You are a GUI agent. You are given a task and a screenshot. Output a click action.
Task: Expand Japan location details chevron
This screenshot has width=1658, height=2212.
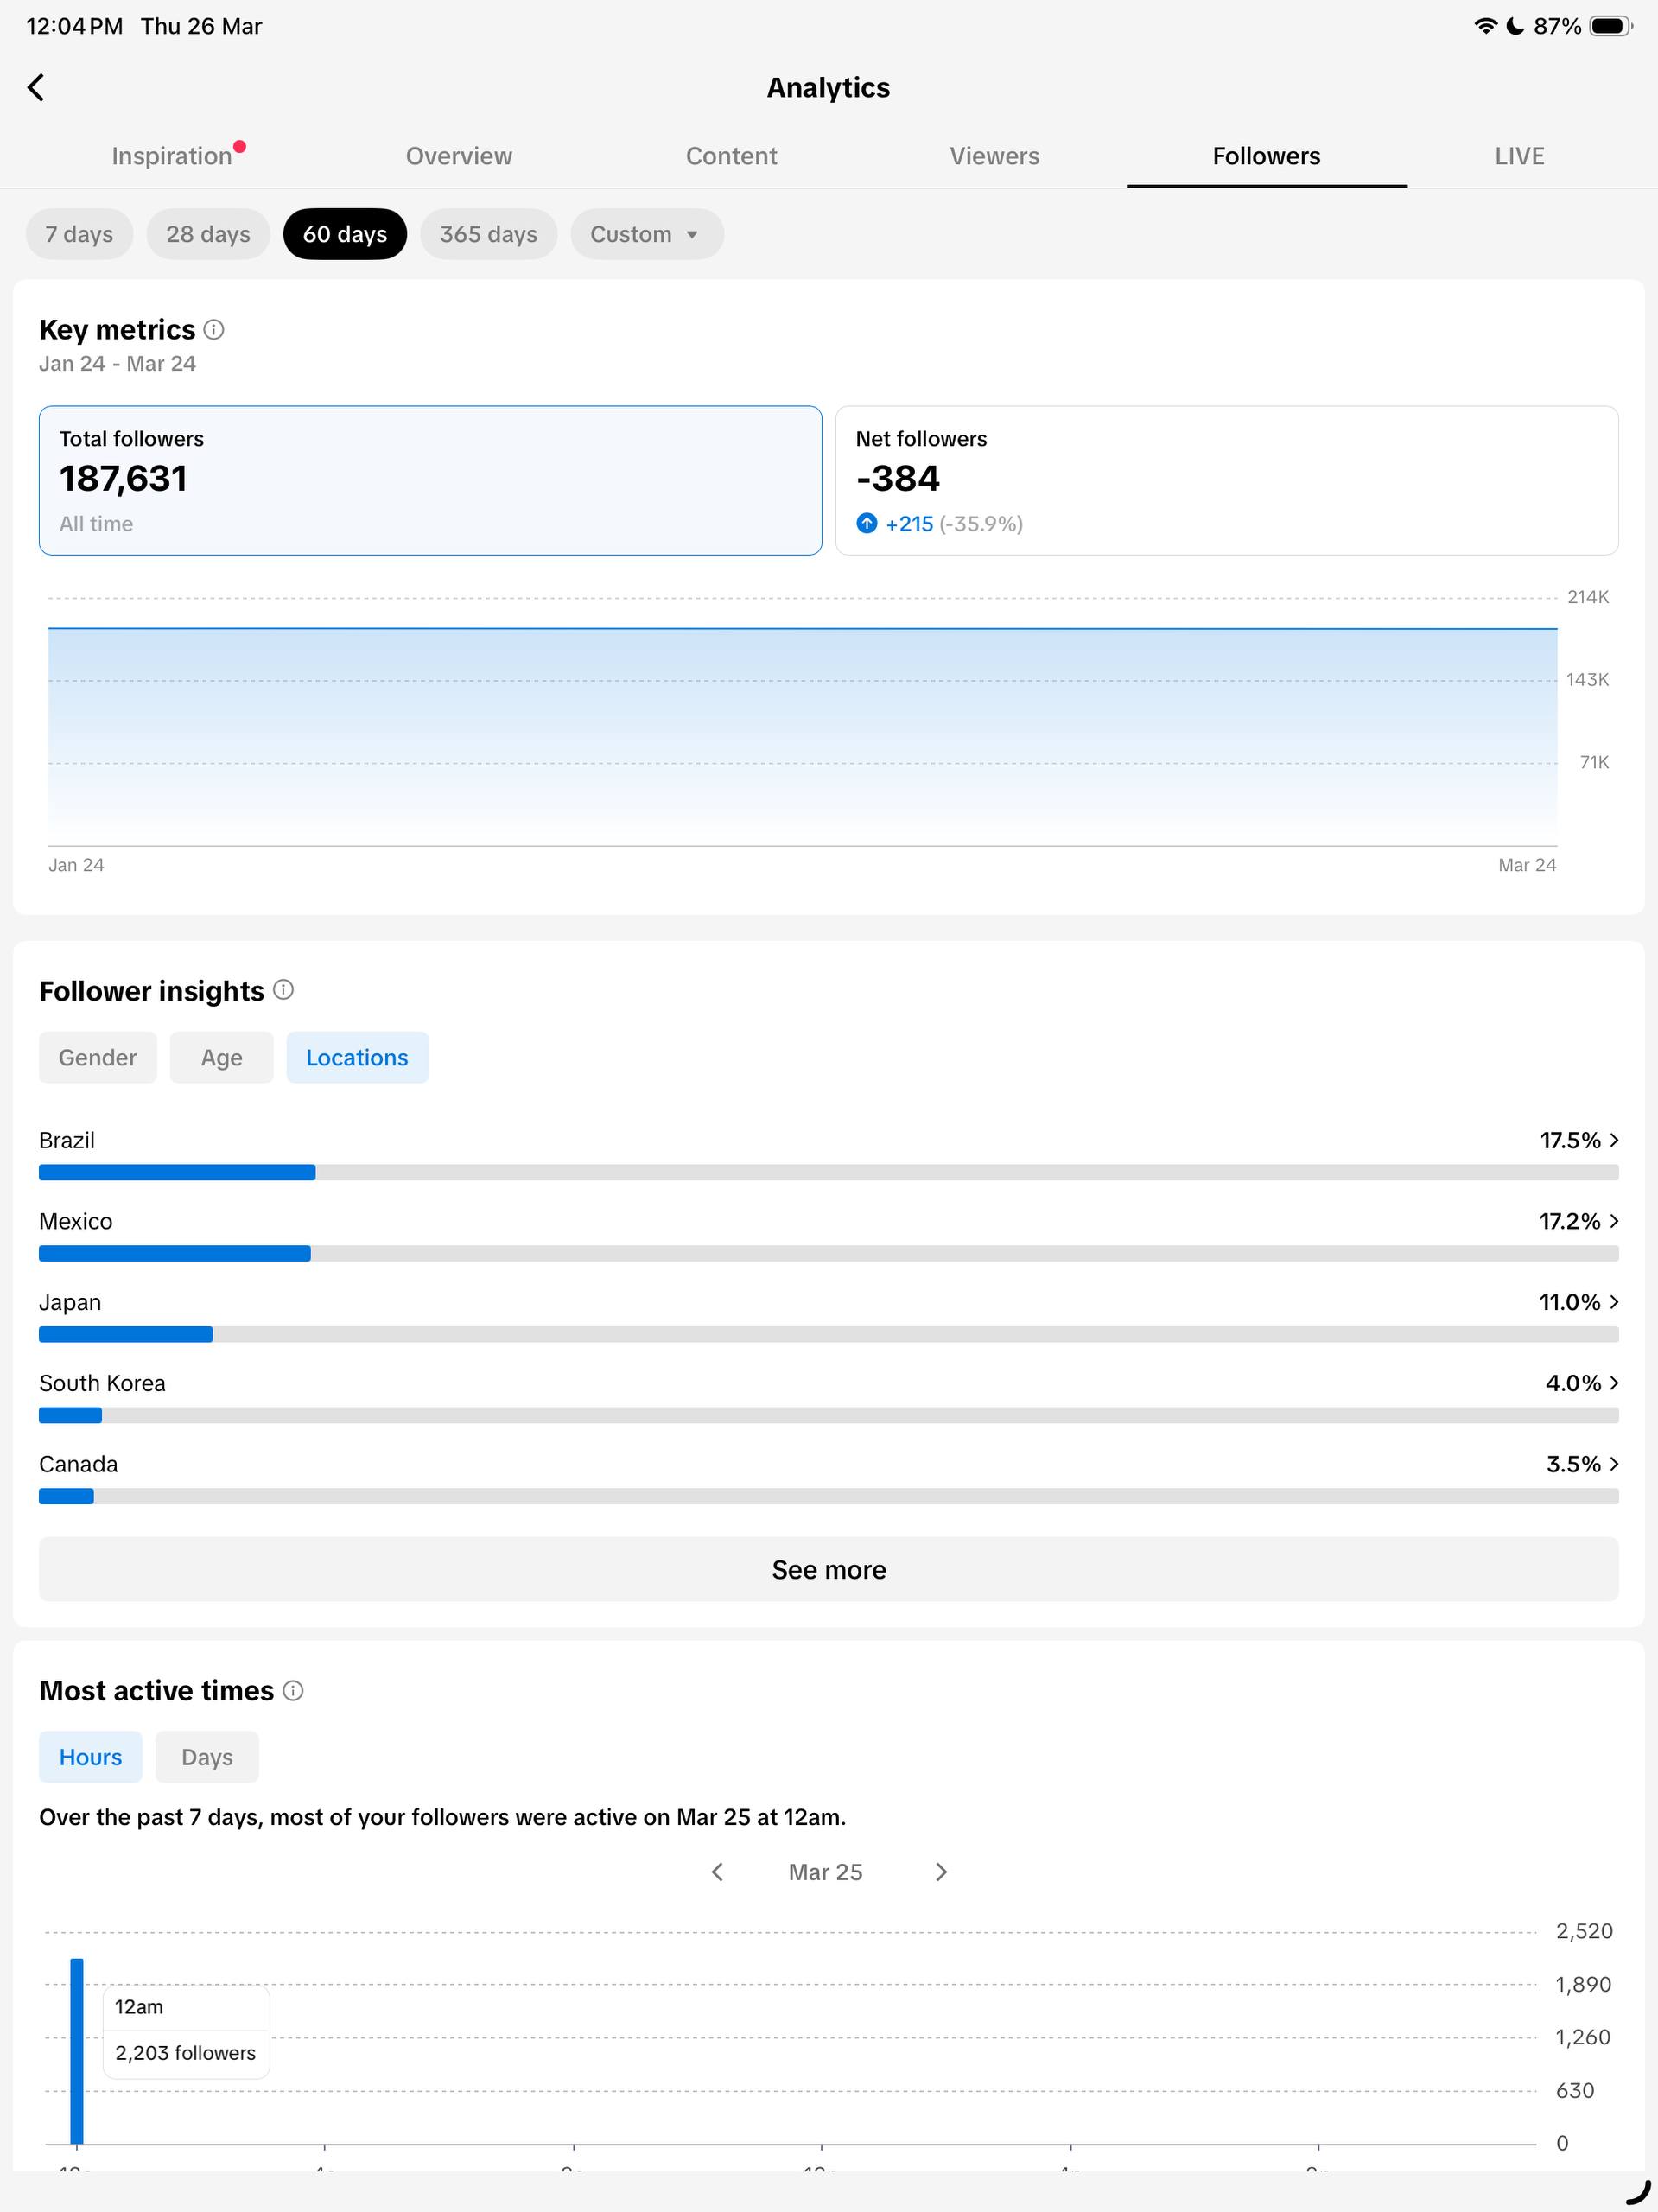click(1613, 1302)
